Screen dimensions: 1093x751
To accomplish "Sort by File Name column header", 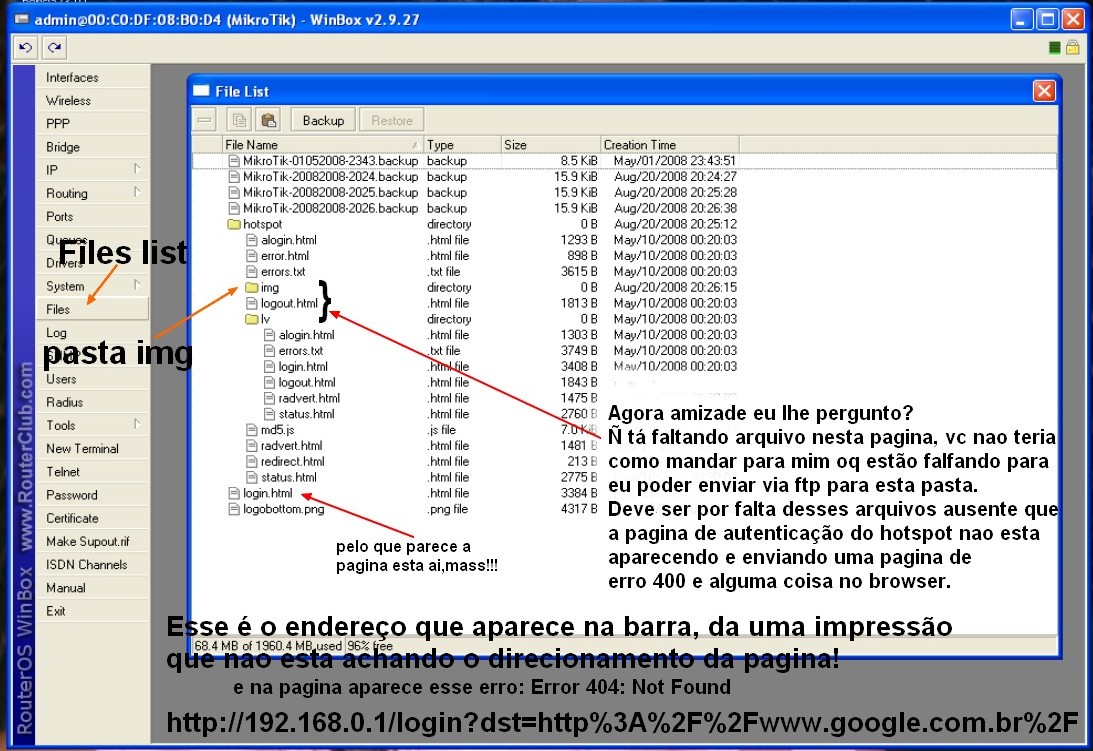I will (322, 144).
